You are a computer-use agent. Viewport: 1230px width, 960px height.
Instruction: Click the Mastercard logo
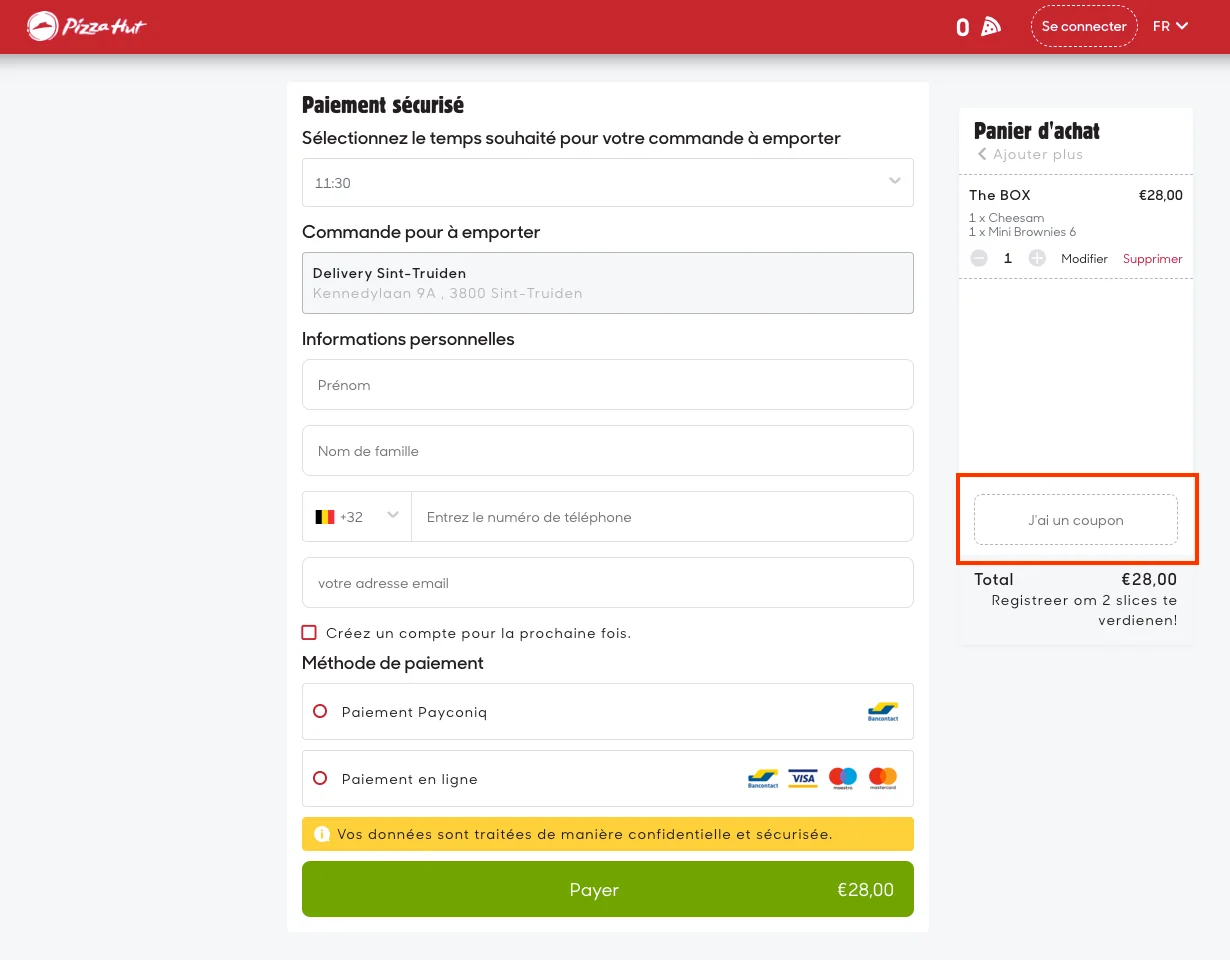point(883,778)
